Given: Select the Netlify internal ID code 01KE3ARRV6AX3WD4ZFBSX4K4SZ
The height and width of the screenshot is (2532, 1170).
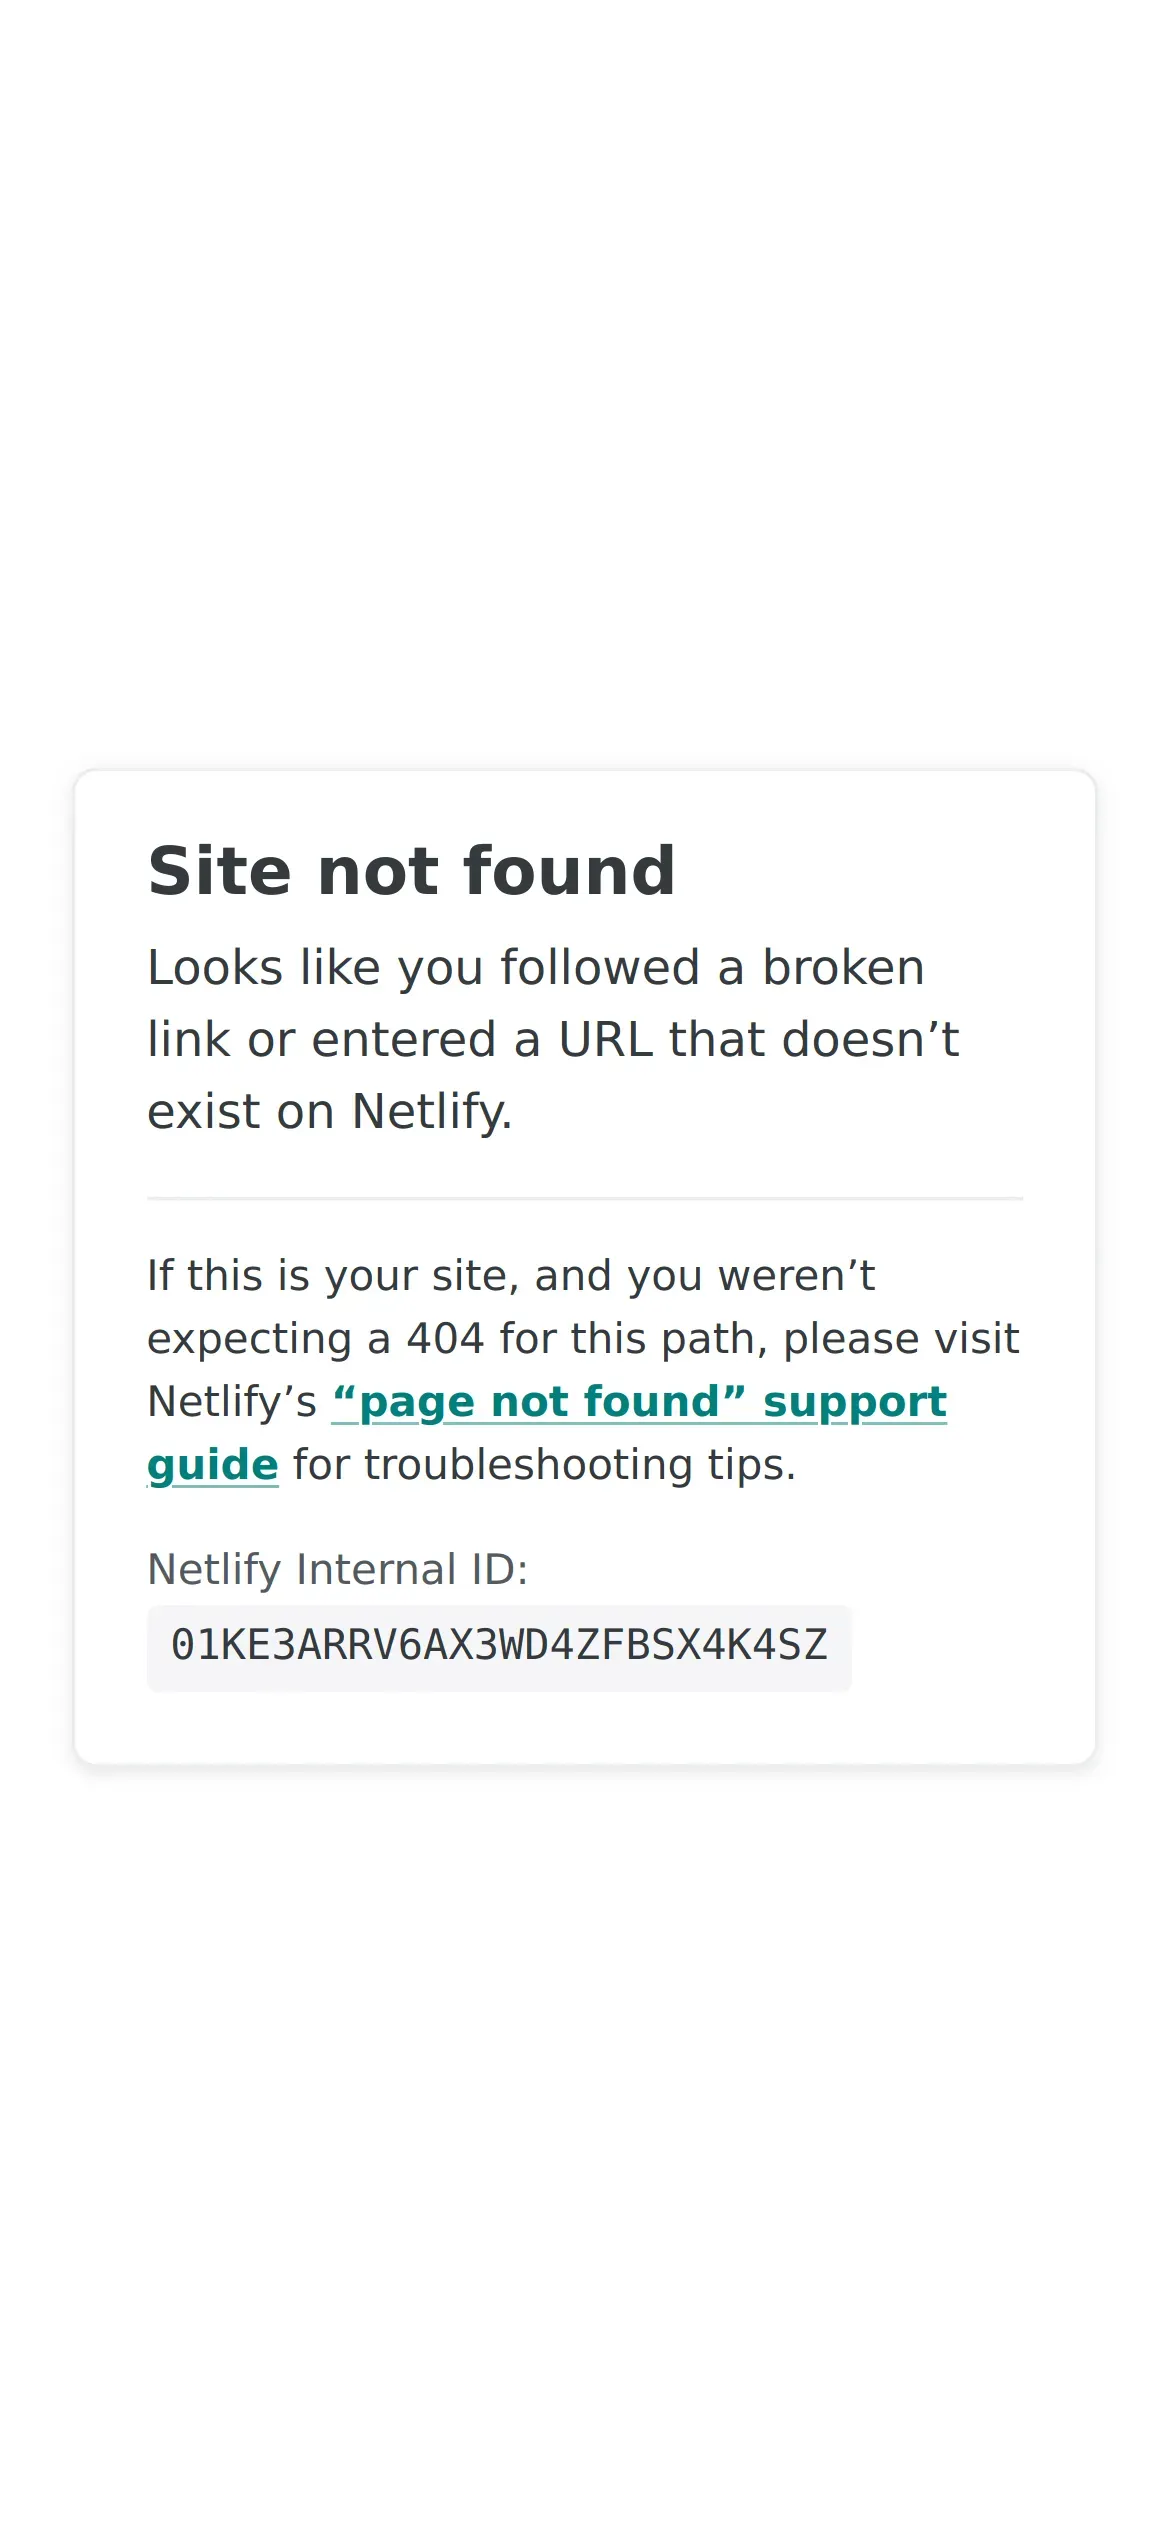Looking at the screenshot, I should (x=499, y=1646).
